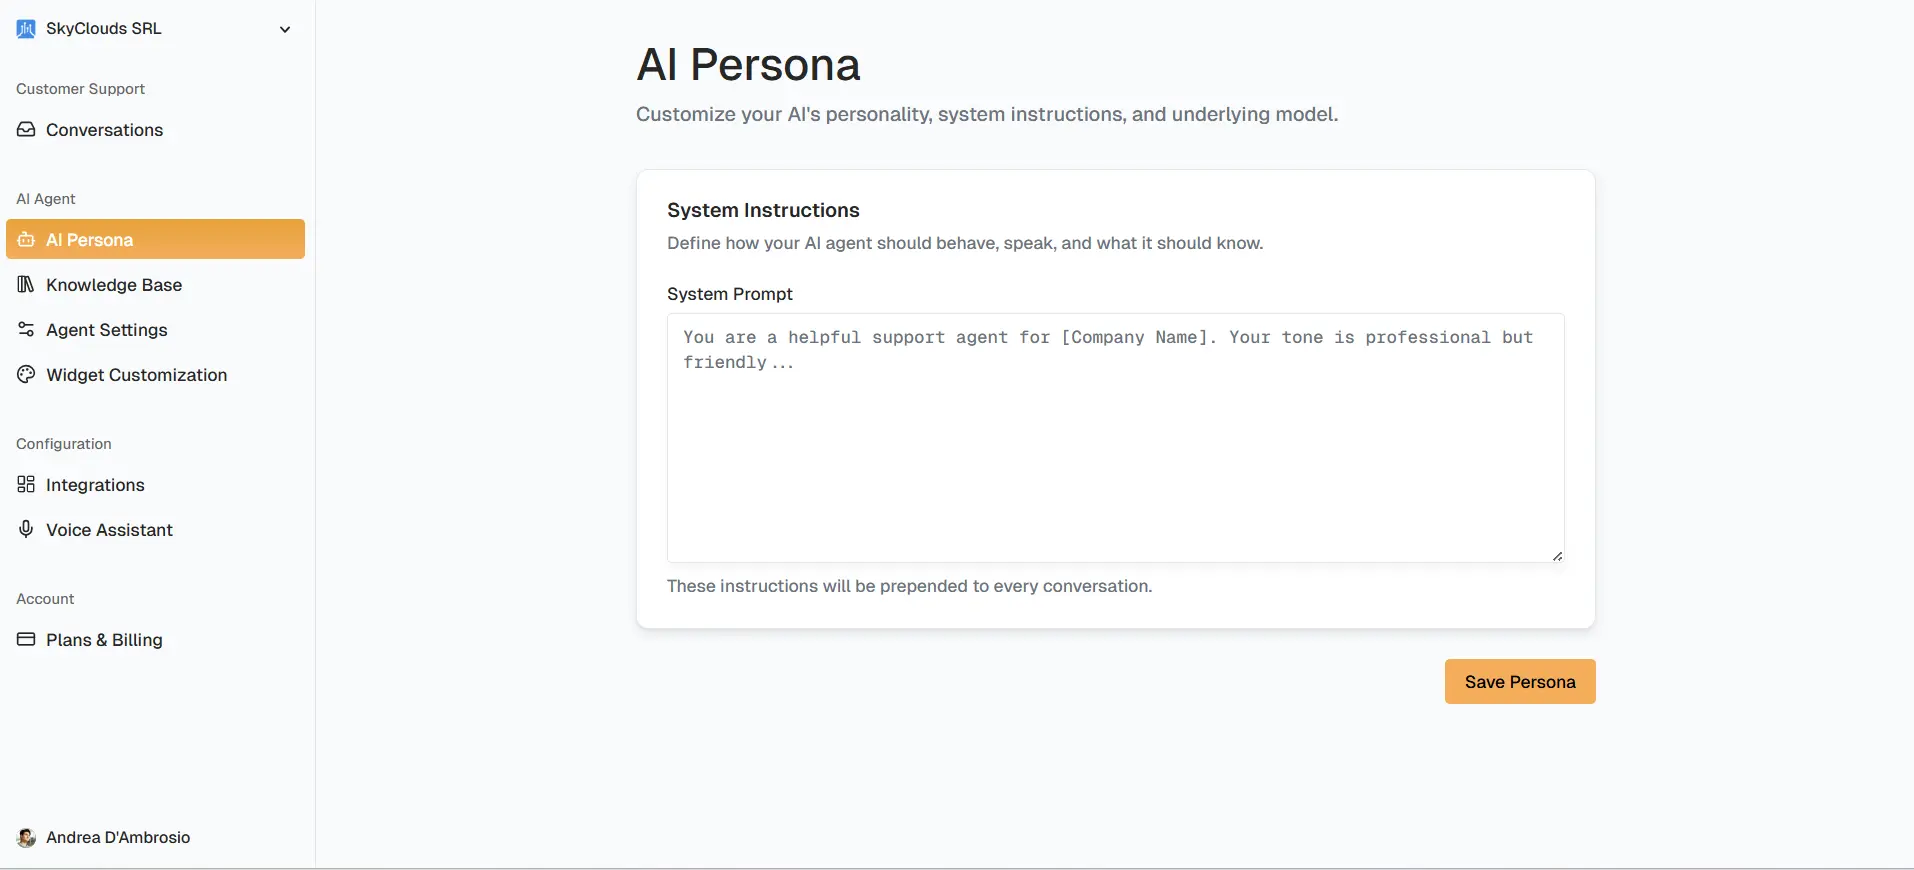This screenshot has width=1914, height=870.
Task: Click the Agent Settings sliders icon
Action: (25, 330)
